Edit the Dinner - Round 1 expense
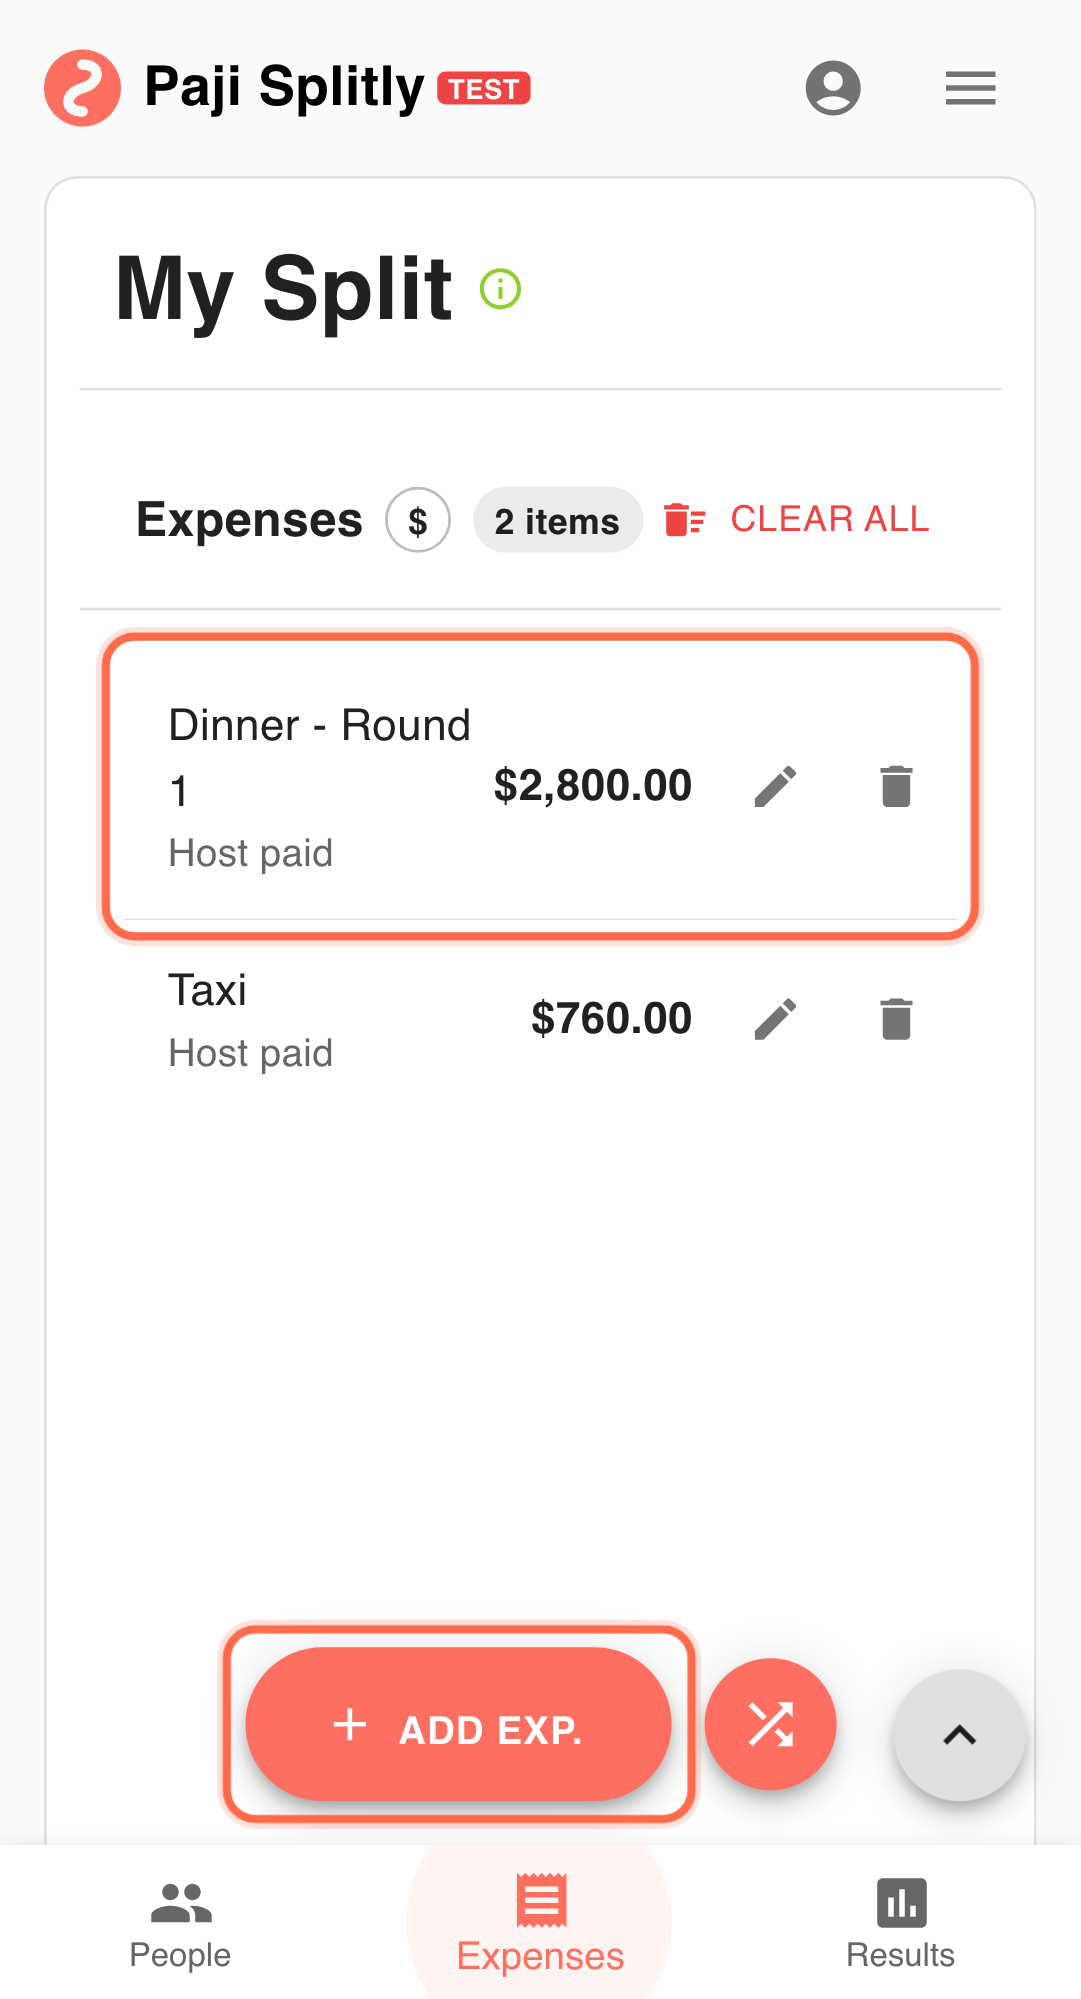Image resolution: width=1081 pixels, height=1999 pixels. point(775,786)
